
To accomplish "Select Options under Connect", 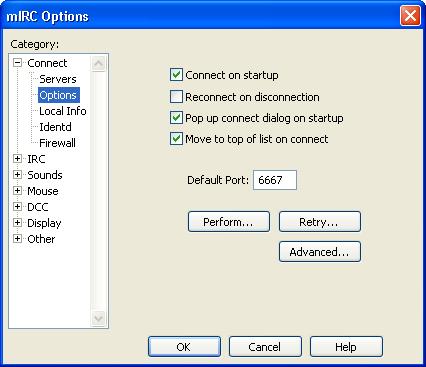I will point(58,95).
